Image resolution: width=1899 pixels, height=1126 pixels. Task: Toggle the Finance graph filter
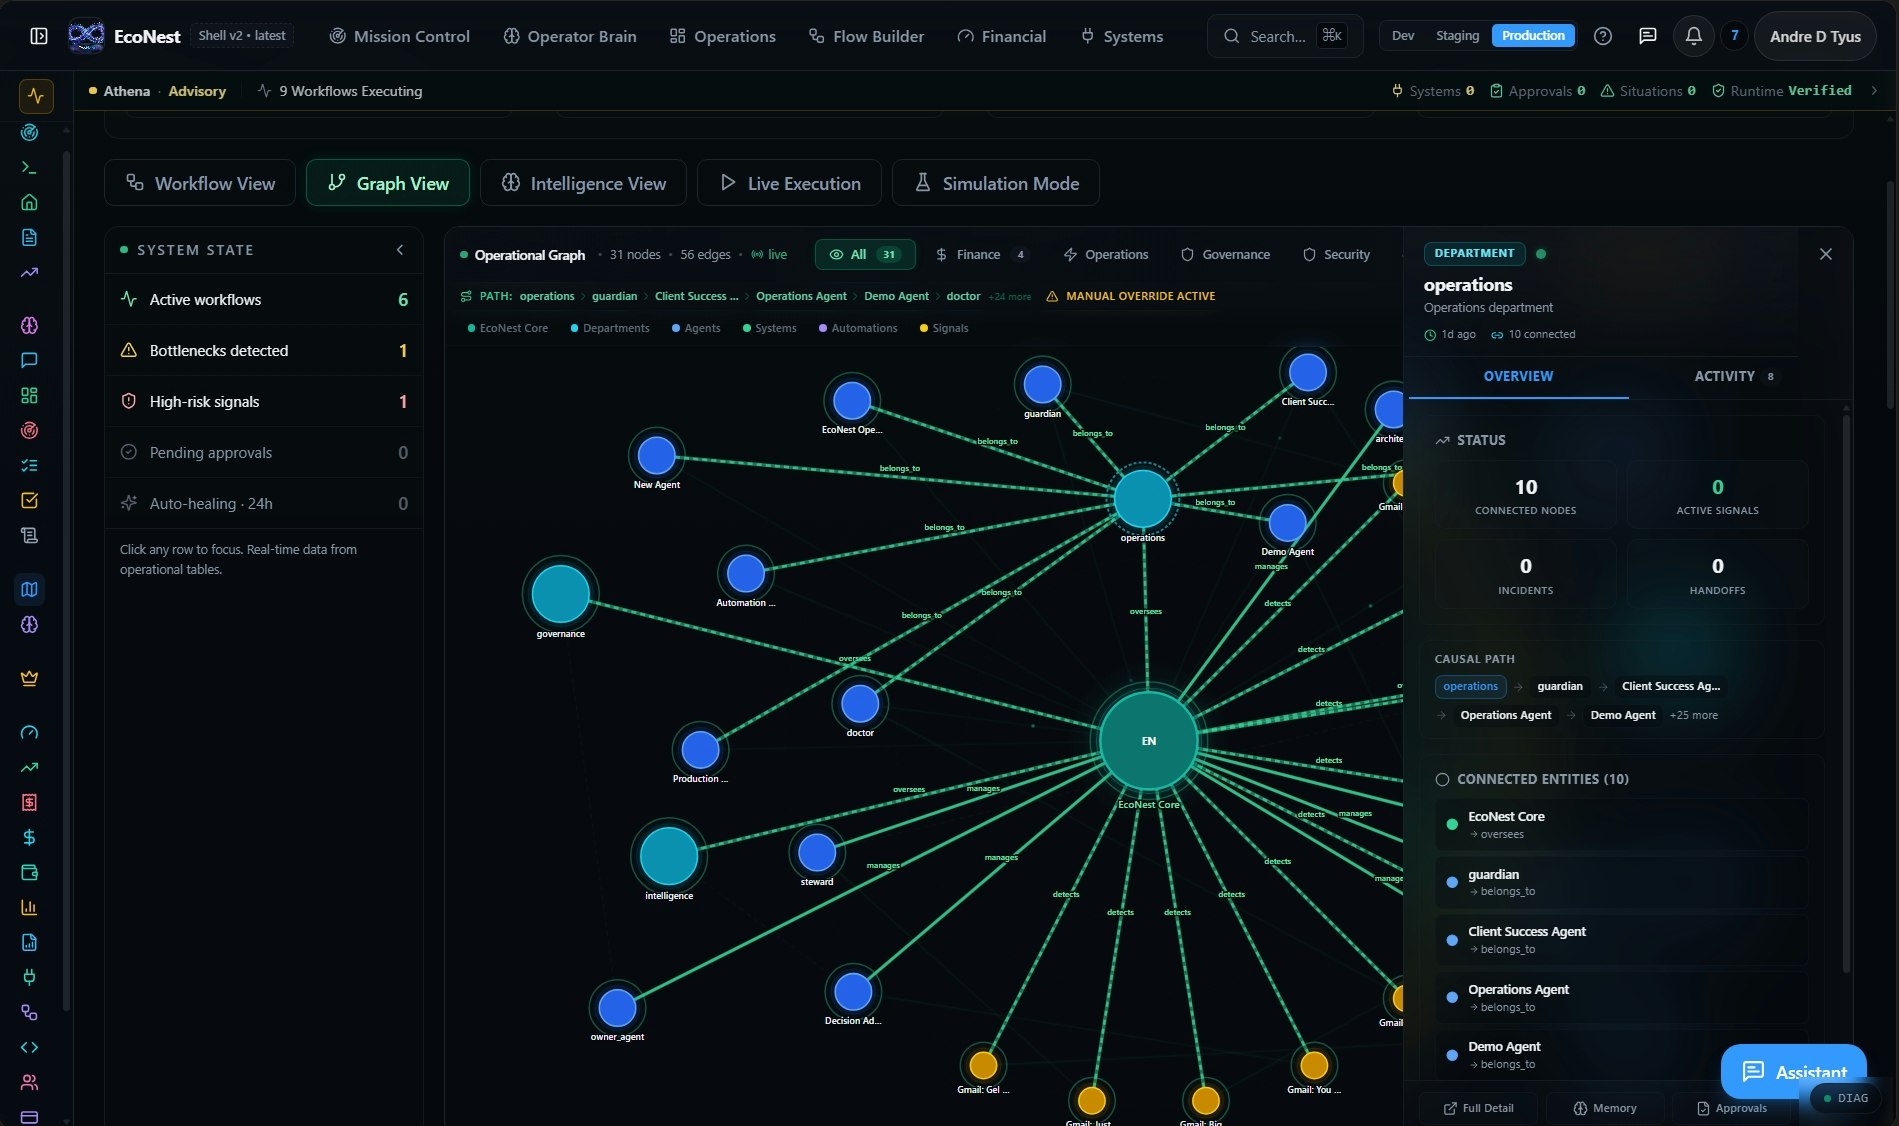[979, 255]
